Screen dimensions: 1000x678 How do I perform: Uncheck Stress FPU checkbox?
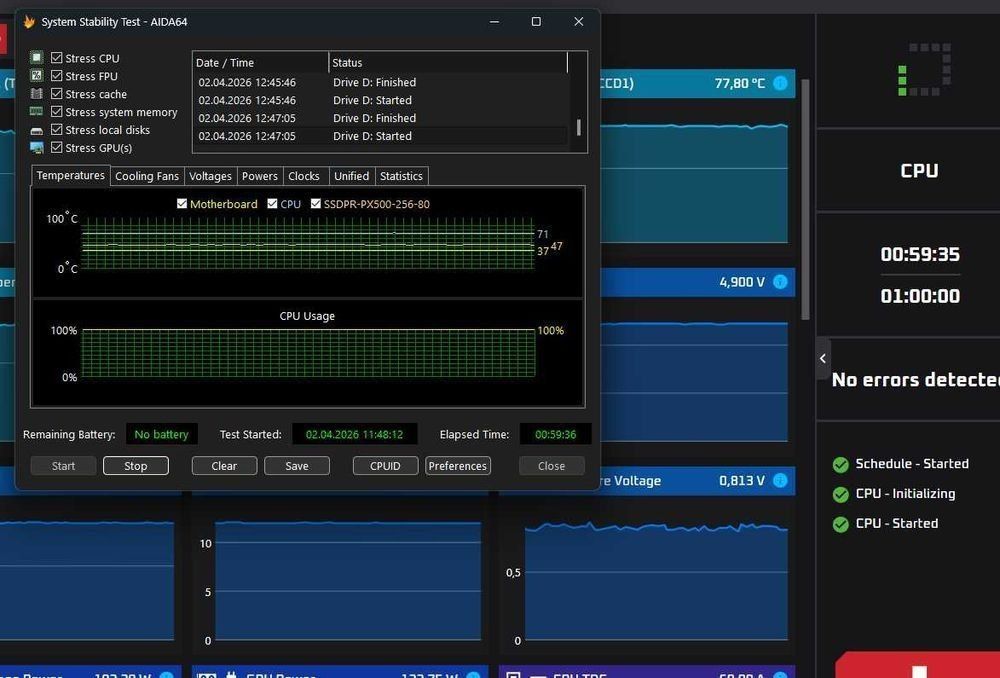coord(57,76)
